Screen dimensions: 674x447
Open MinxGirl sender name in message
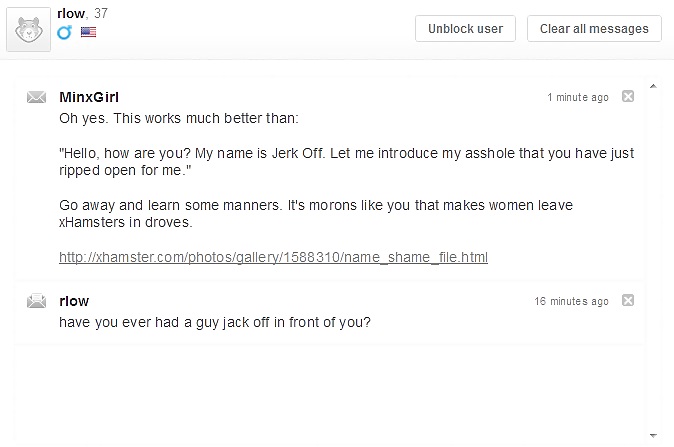coord(89,97)
